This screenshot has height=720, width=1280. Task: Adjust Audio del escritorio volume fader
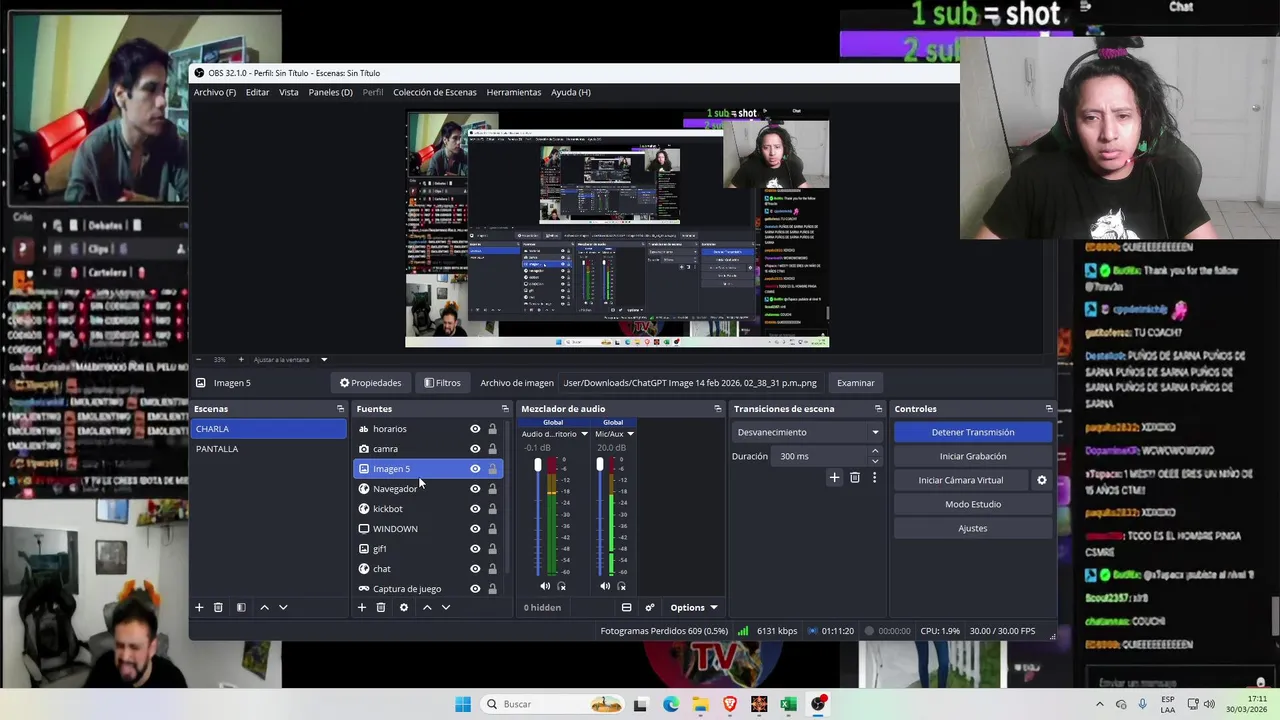point(538,466)
